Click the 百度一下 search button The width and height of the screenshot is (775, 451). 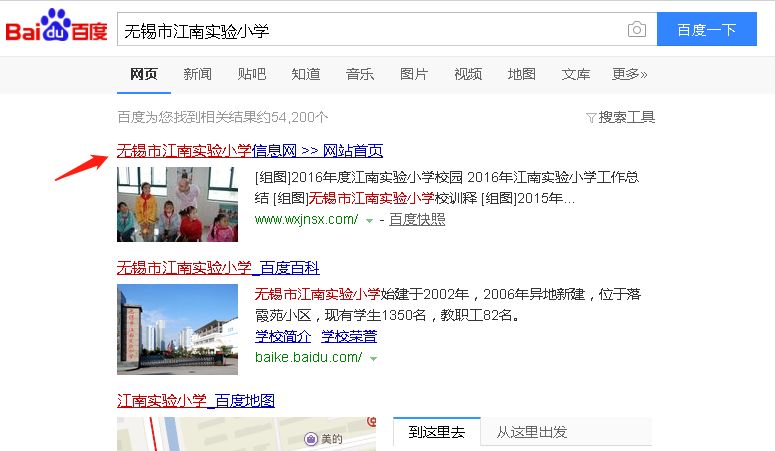pos(707,30)
